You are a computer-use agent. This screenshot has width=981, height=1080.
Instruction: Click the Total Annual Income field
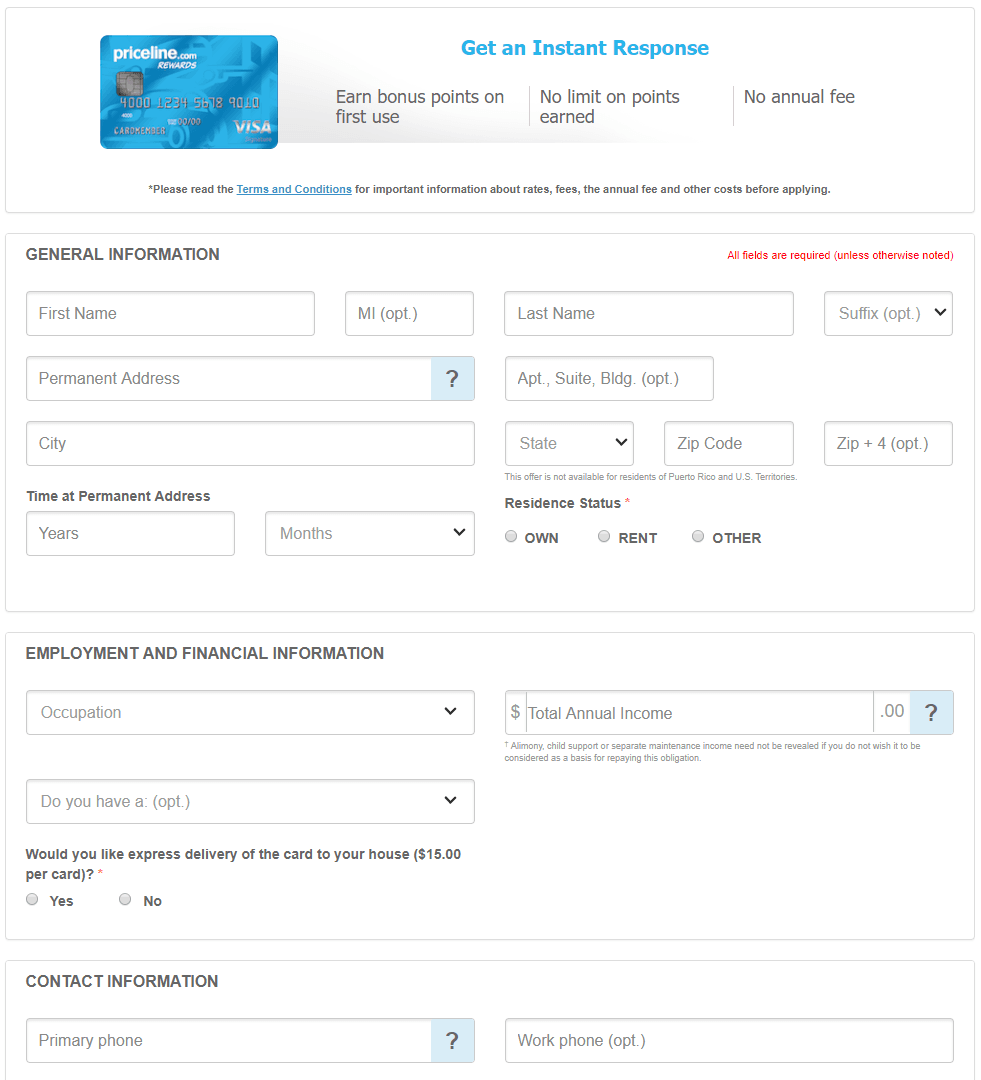[x=698, y=713]
